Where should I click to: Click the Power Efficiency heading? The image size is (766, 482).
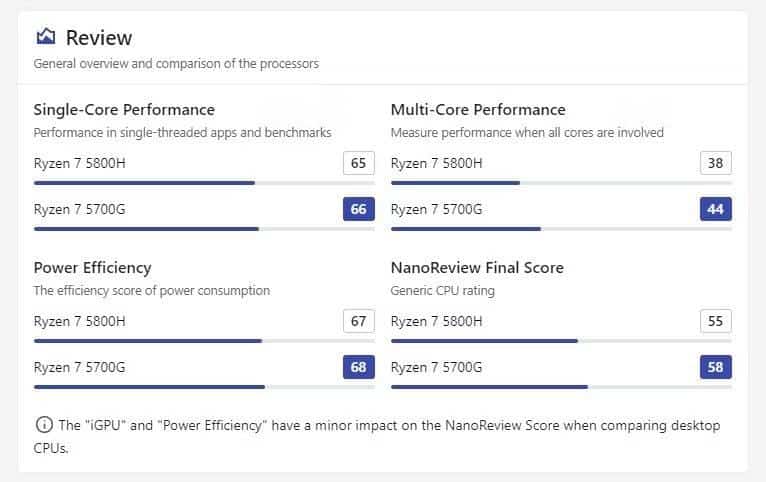click(x=93, y=267)
